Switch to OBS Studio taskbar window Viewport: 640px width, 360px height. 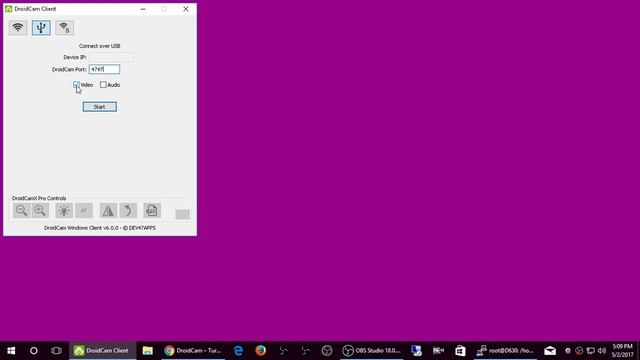point(371,351)
